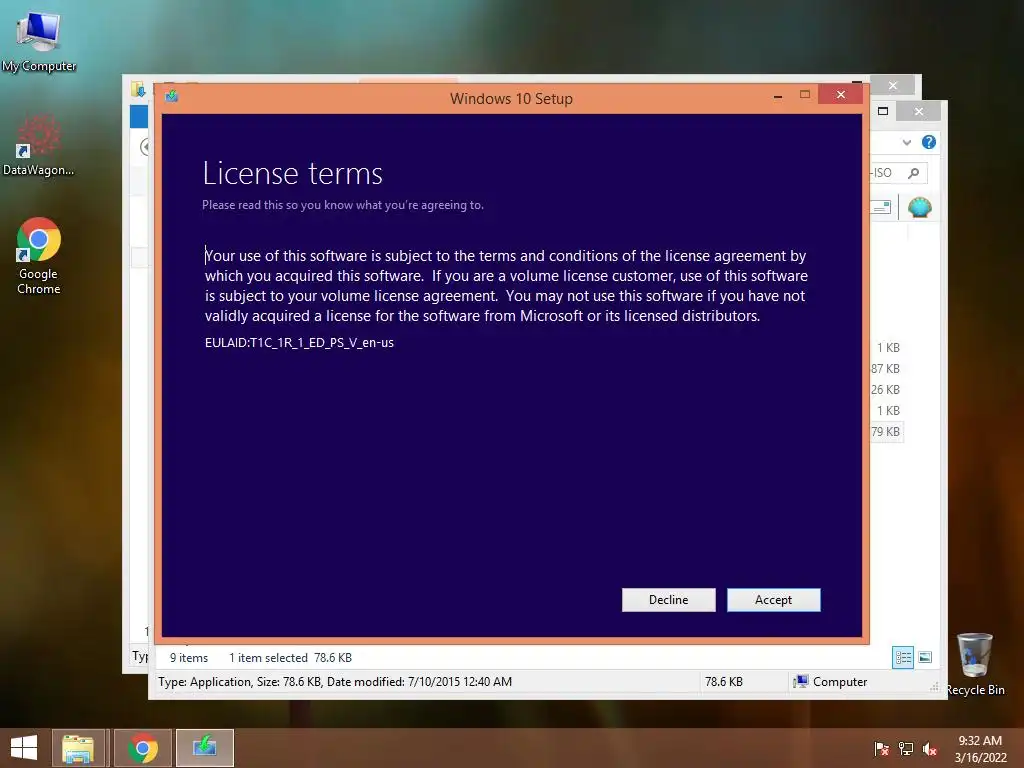The image size is (1024, 768).
Task: Open the Action Center flag tray icon
Action: (881, 748)
